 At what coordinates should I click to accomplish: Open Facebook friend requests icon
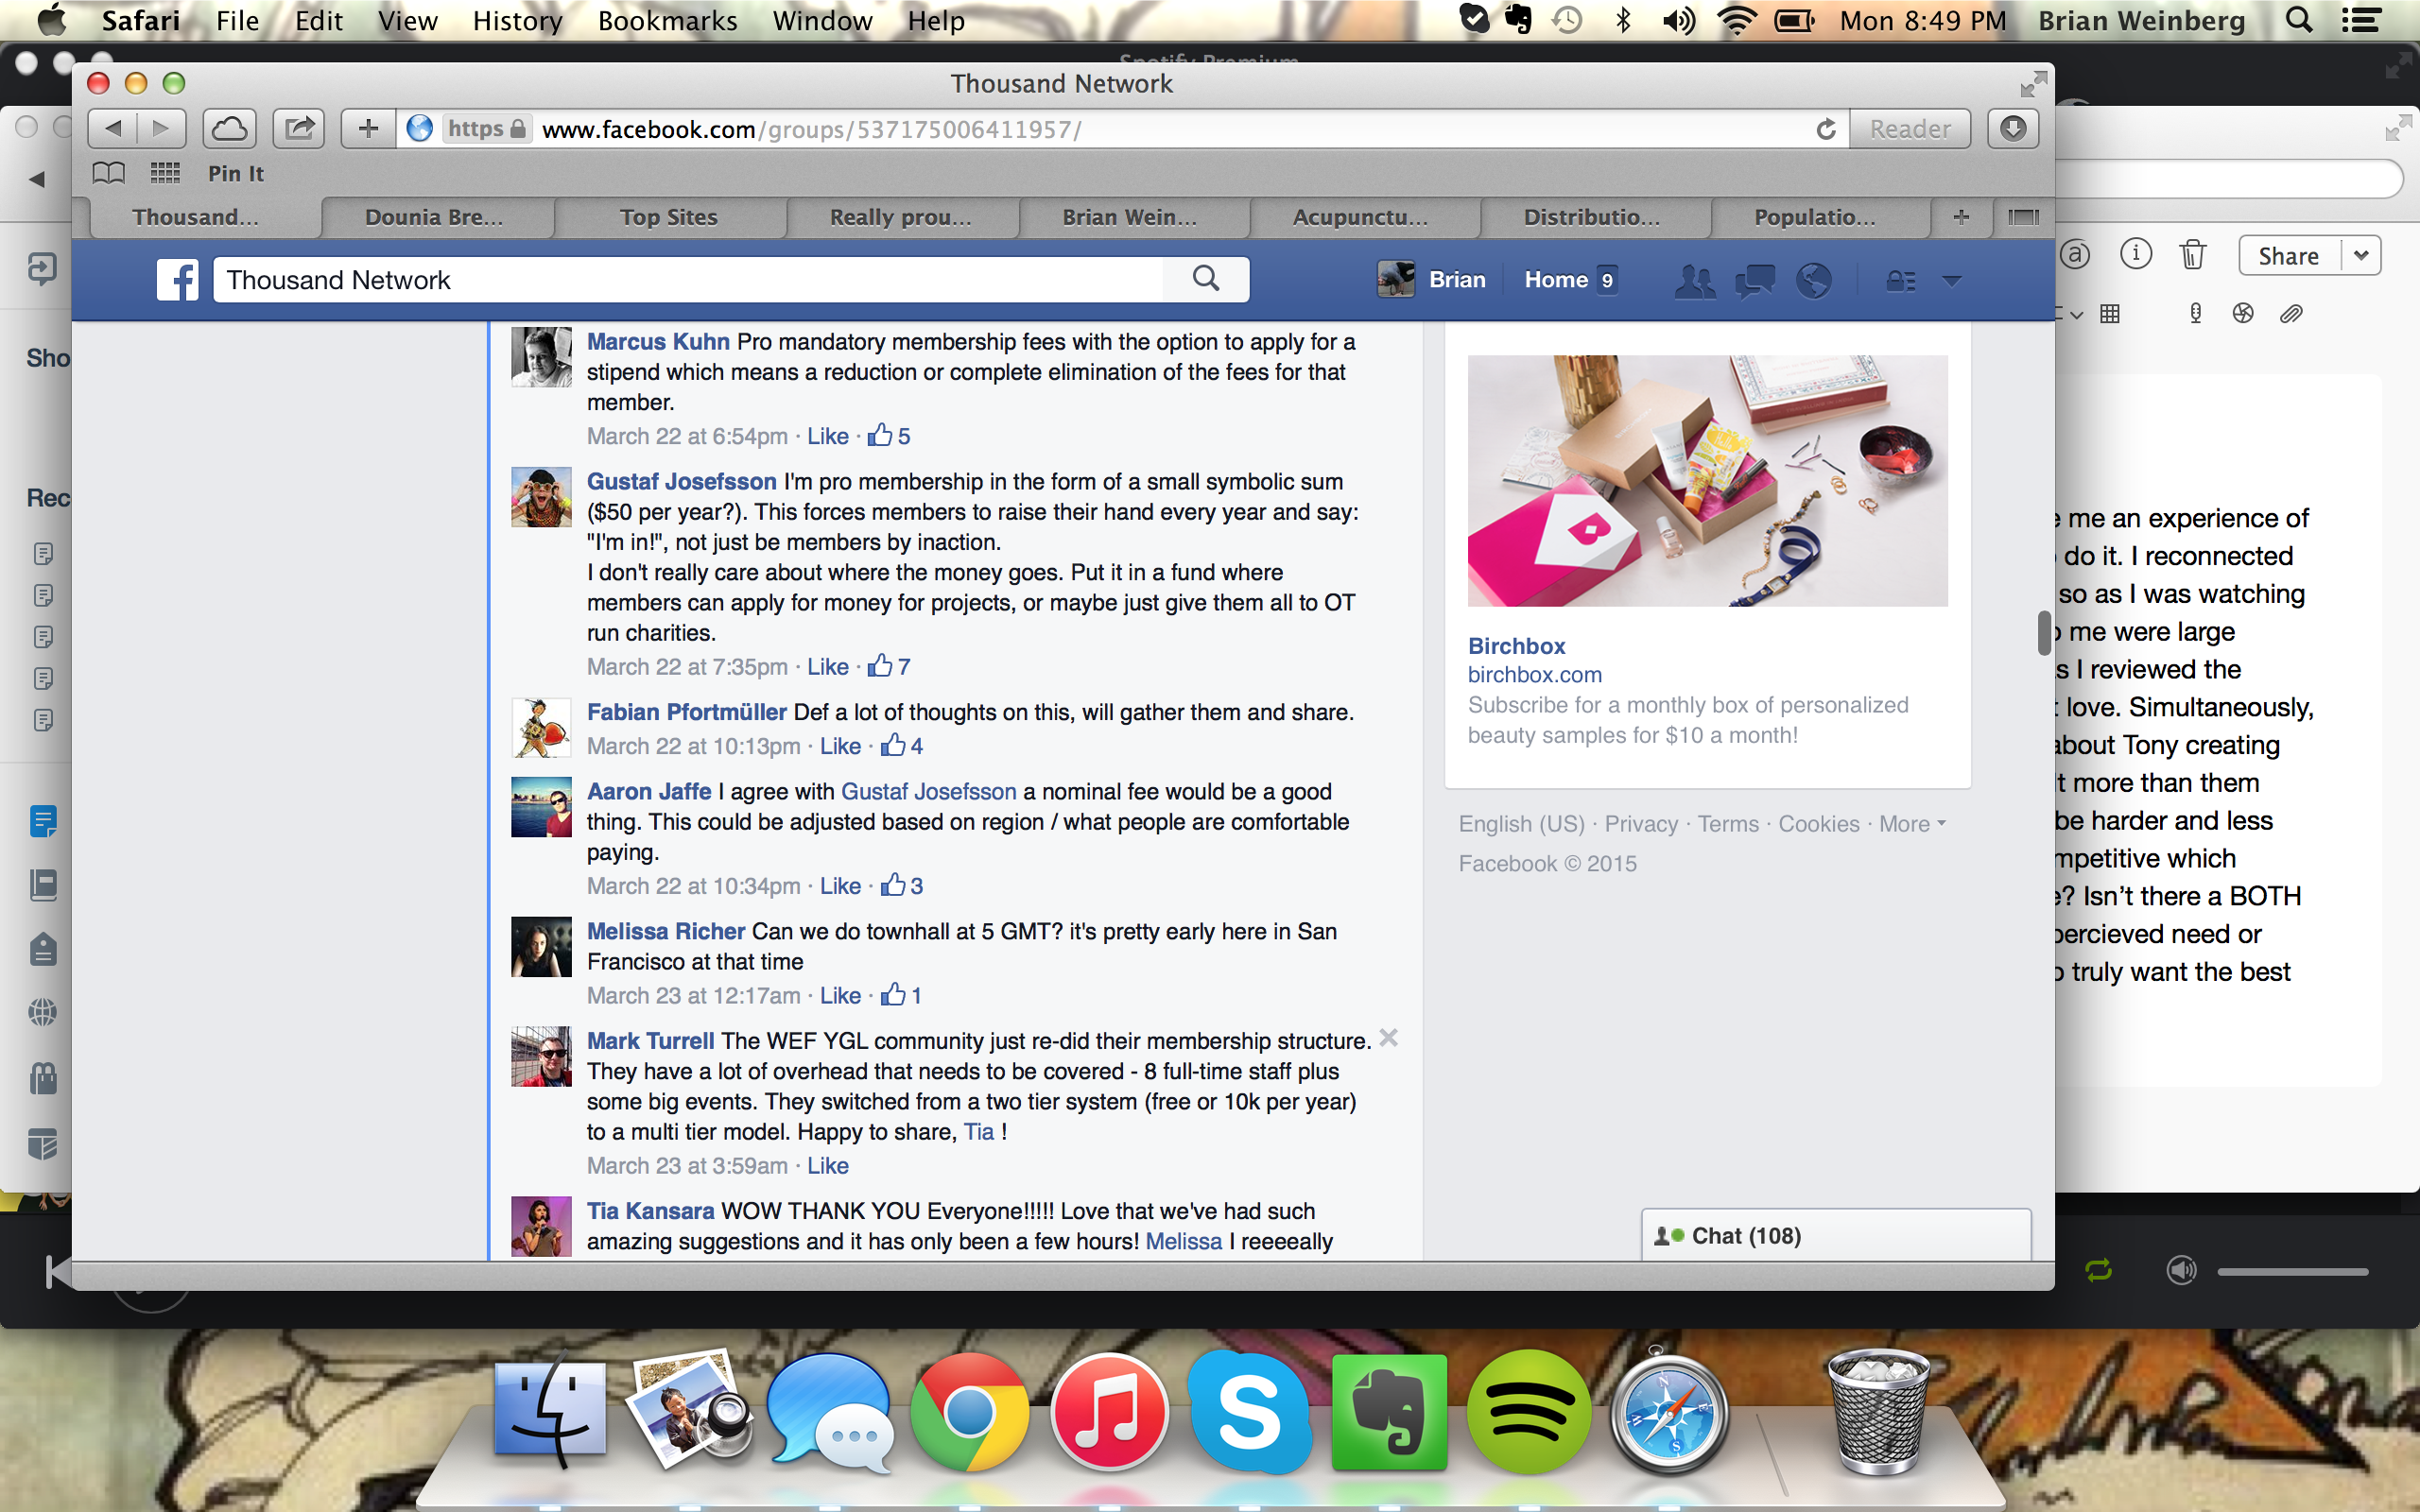[x=1695, y=281]
